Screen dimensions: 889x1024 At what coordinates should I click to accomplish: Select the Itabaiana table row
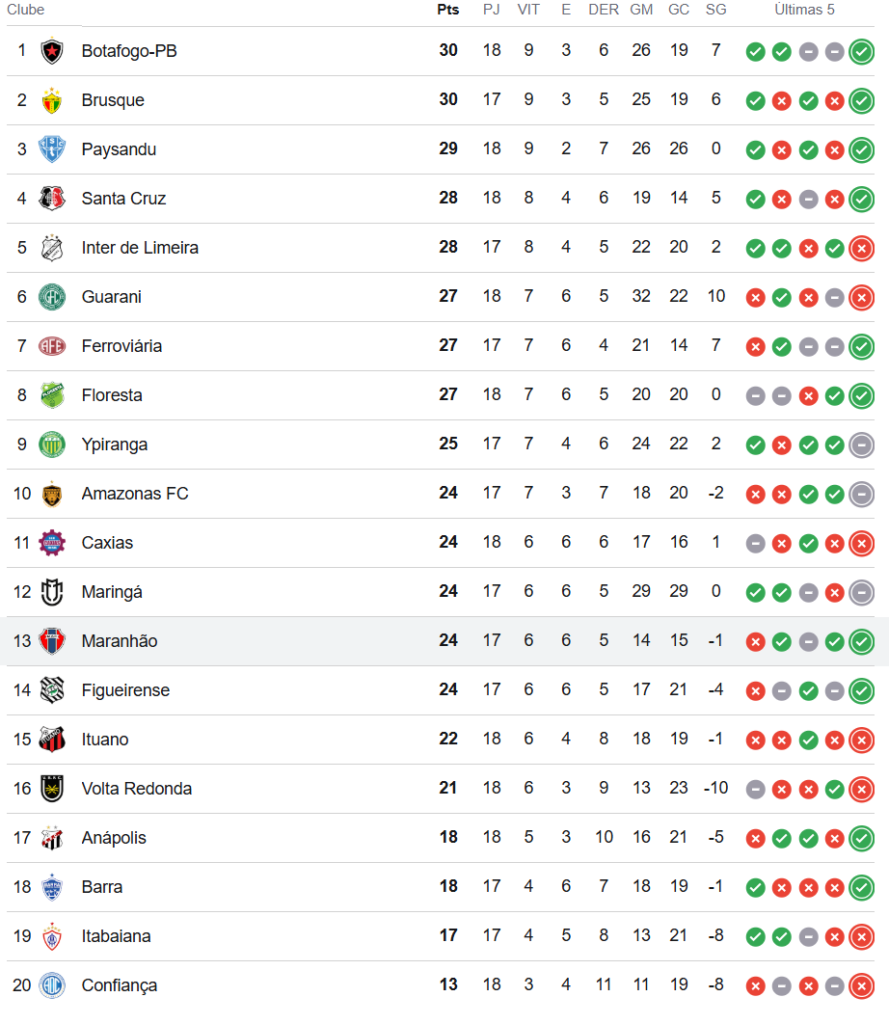pos(441,936)
